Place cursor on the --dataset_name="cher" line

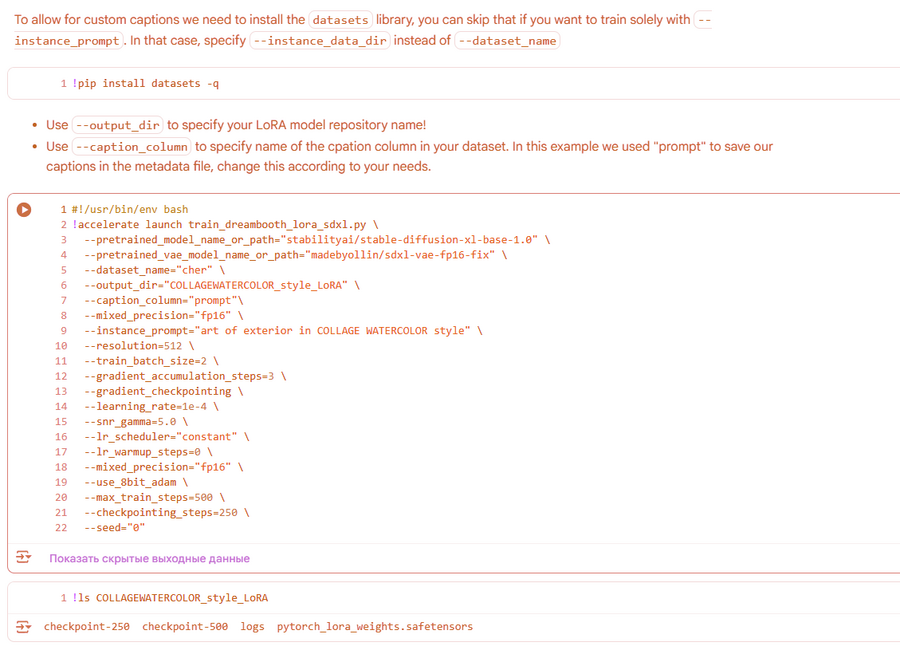pos(154,270)
